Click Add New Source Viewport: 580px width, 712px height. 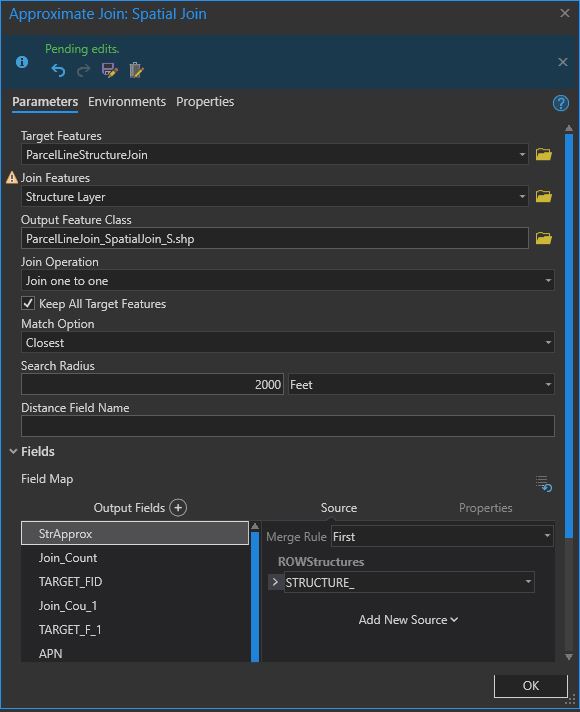pos(408,620)
